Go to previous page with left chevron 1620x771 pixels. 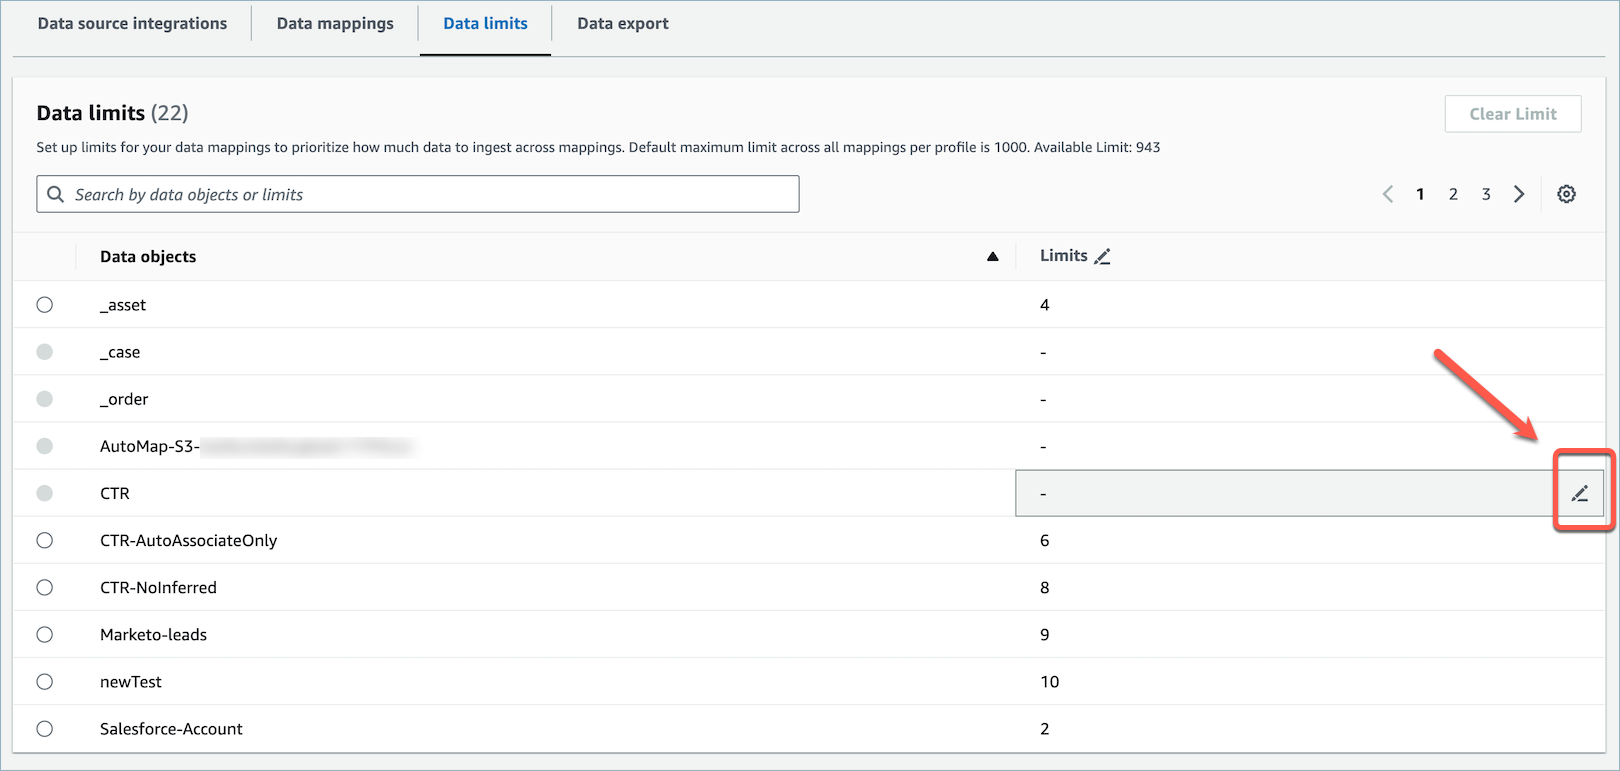[1388, 194]
